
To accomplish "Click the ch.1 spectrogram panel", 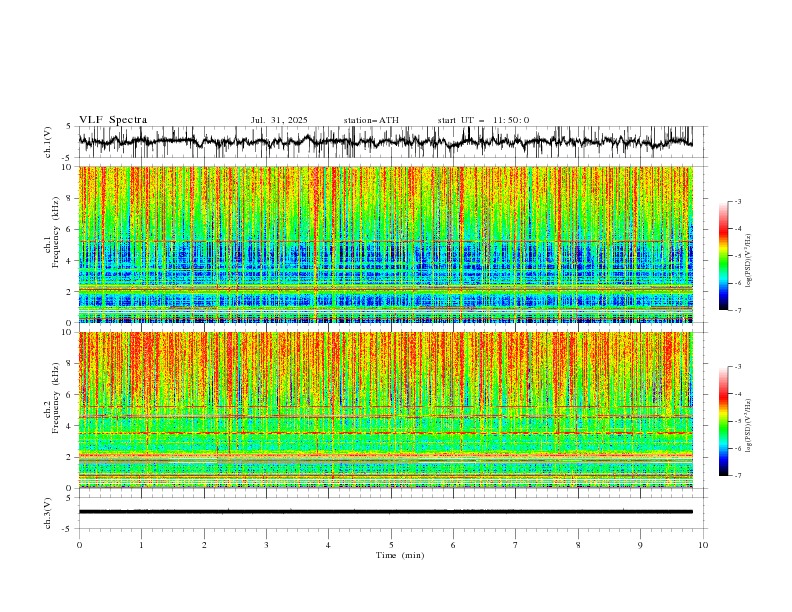I will pos(385,244).
